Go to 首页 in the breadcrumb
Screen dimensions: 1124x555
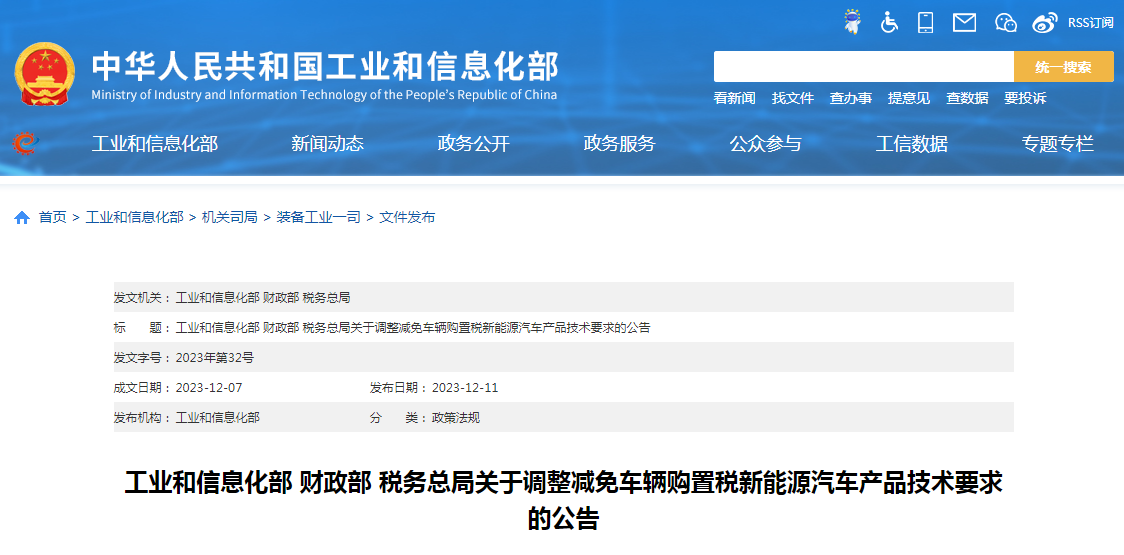(52, 217)
